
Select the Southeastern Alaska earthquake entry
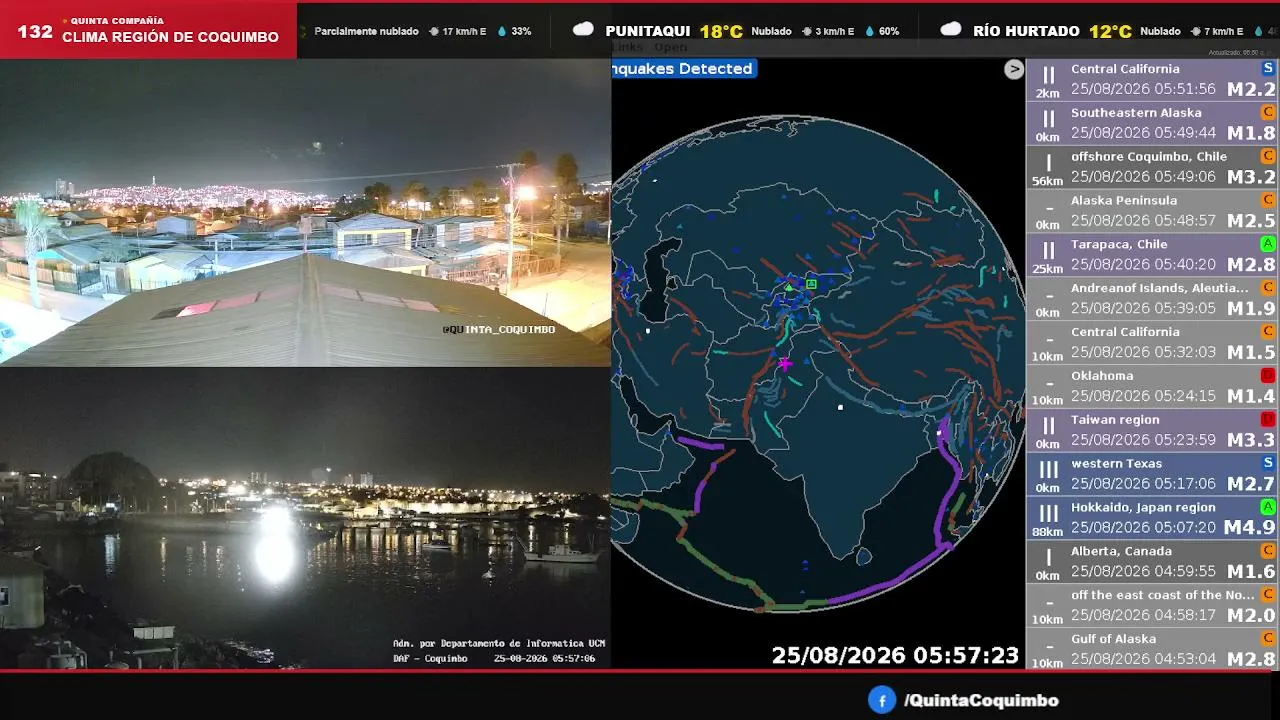(1153, 123)
